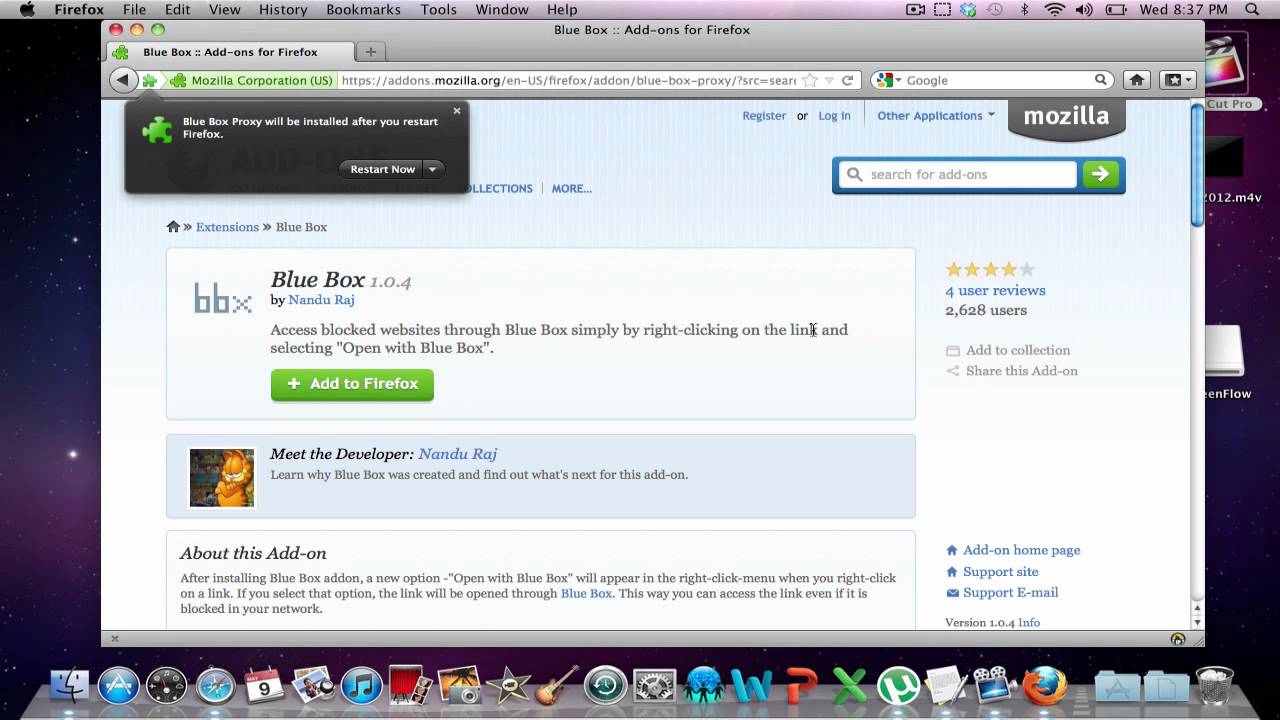Click the green arrow add-on search button
Viewport: 1280px width, 720px height.
[1100, 174]
